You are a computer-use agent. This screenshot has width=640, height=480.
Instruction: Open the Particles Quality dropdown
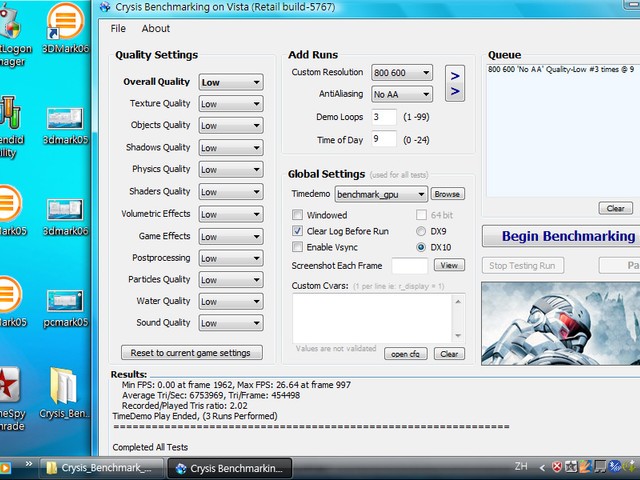(231, 280)
